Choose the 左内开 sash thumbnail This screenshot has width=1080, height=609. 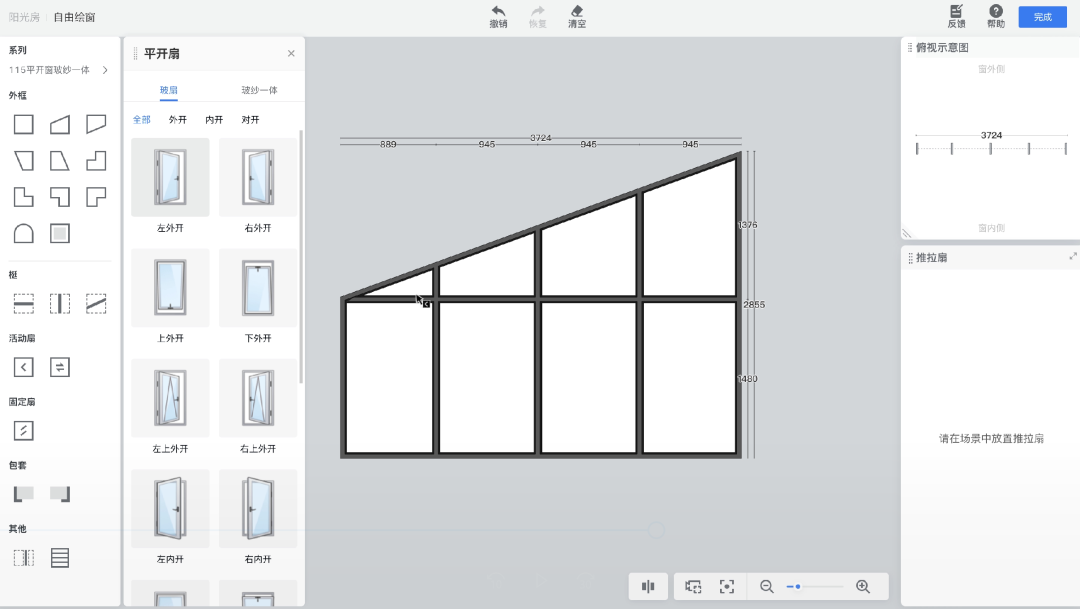tap(170, 508)
